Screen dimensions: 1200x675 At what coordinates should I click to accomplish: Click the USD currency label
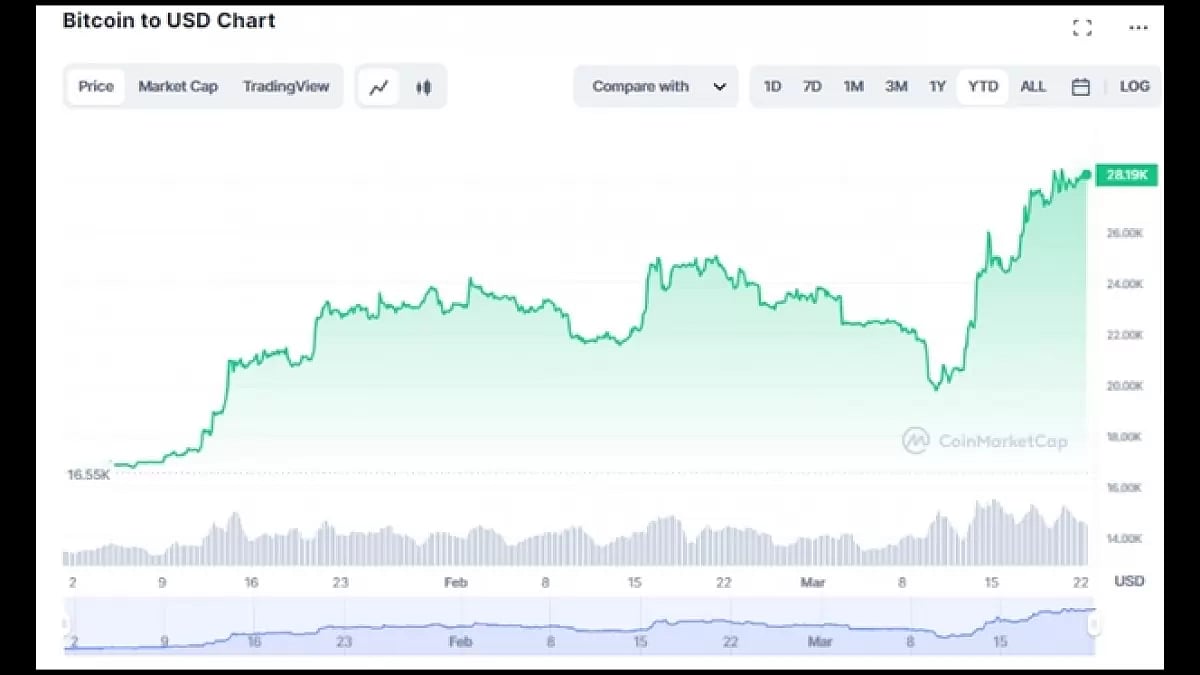point(1129,581)
